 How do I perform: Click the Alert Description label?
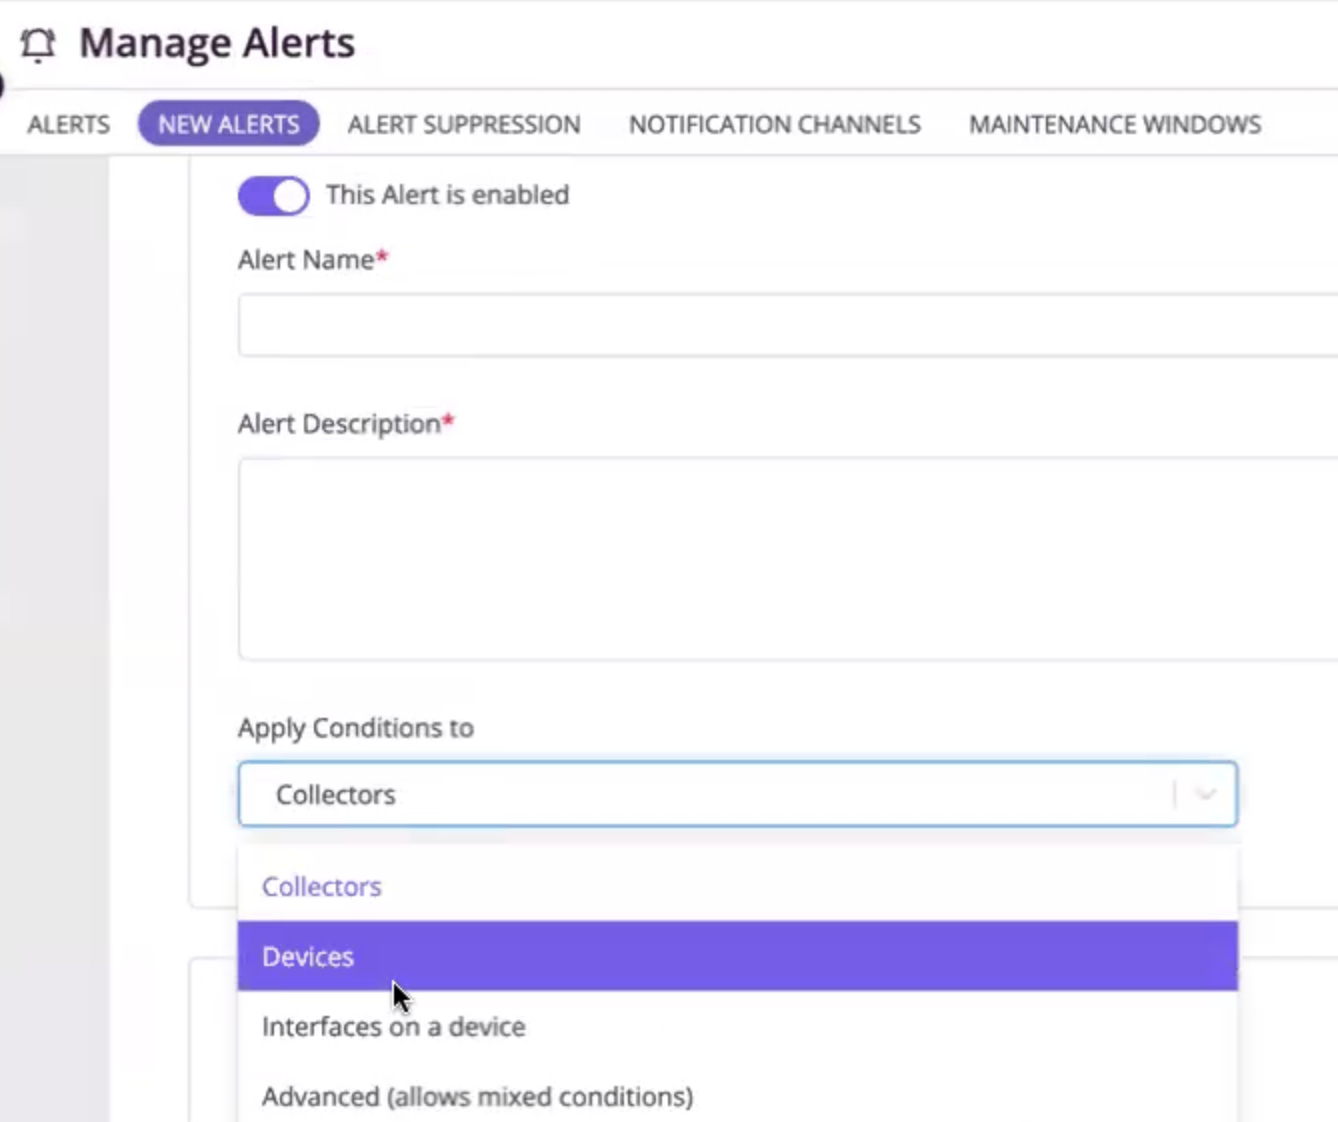click(x=346, y=424)
